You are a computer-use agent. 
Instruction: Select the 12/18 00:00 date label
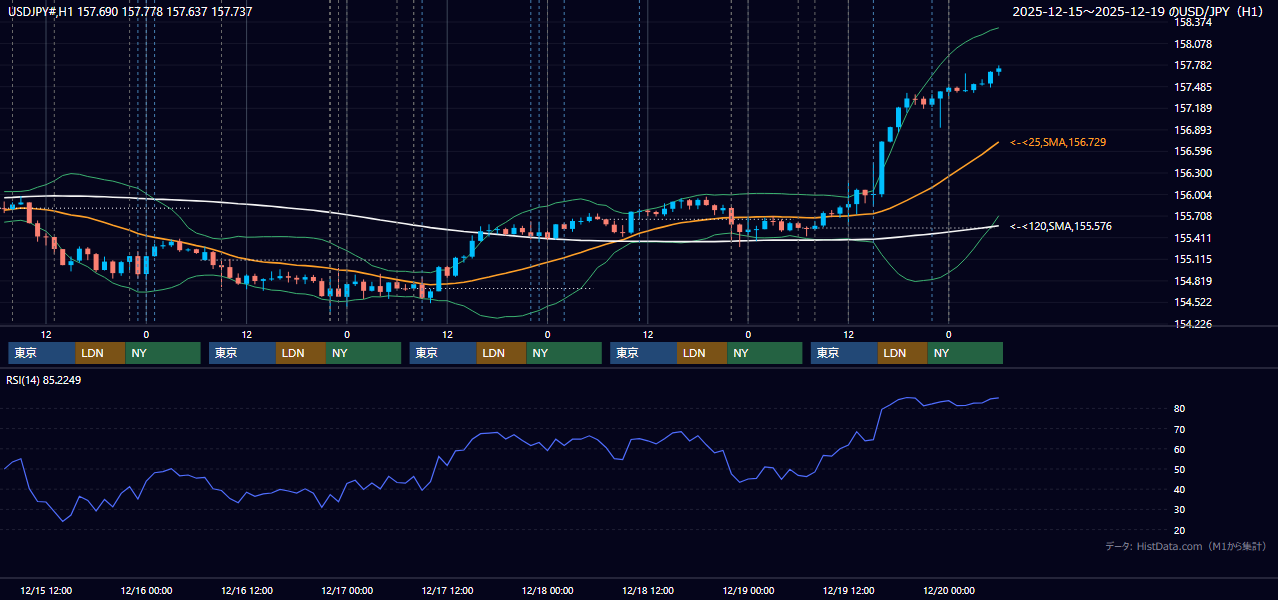[x=547, y=590]
